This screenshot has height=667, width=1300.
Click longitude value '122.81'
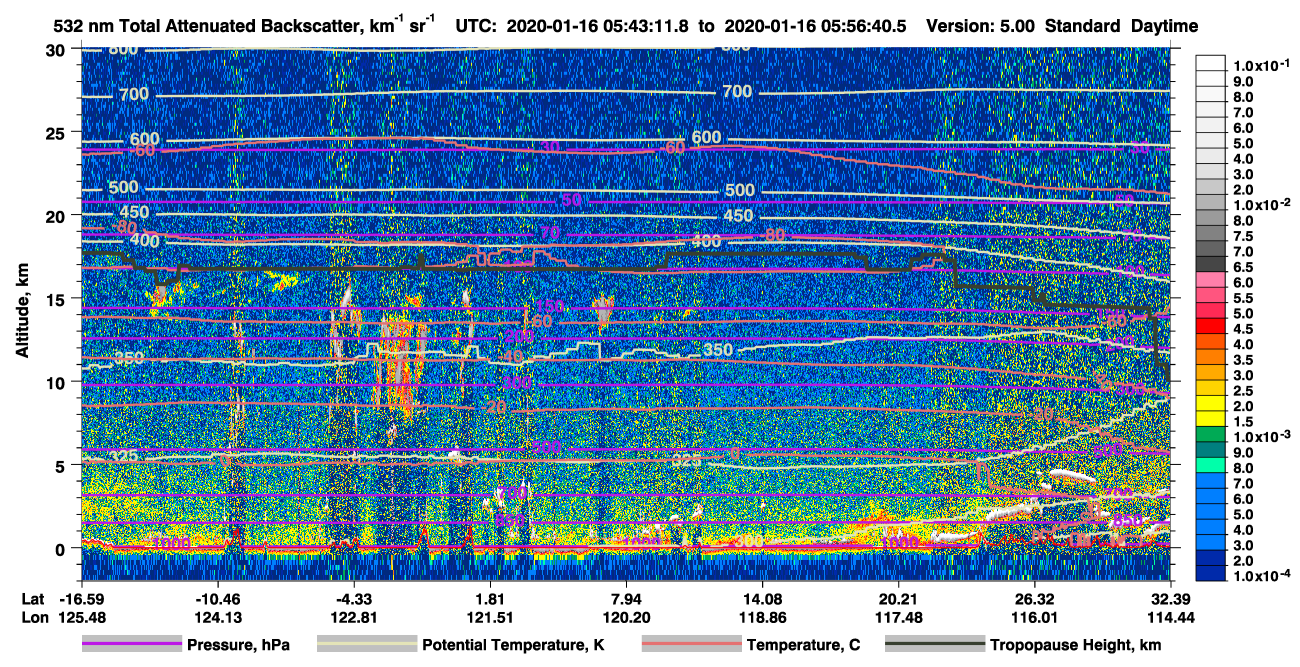353,617
